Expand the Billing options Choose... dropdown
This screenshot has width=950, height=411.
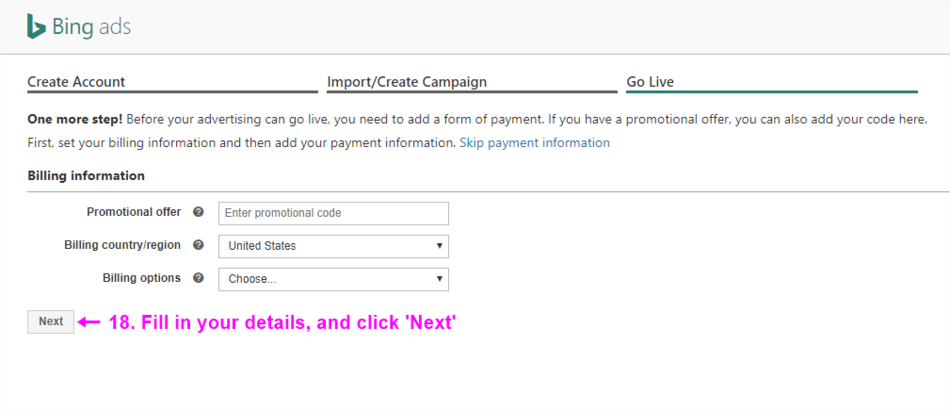click(x=333, y=279)
